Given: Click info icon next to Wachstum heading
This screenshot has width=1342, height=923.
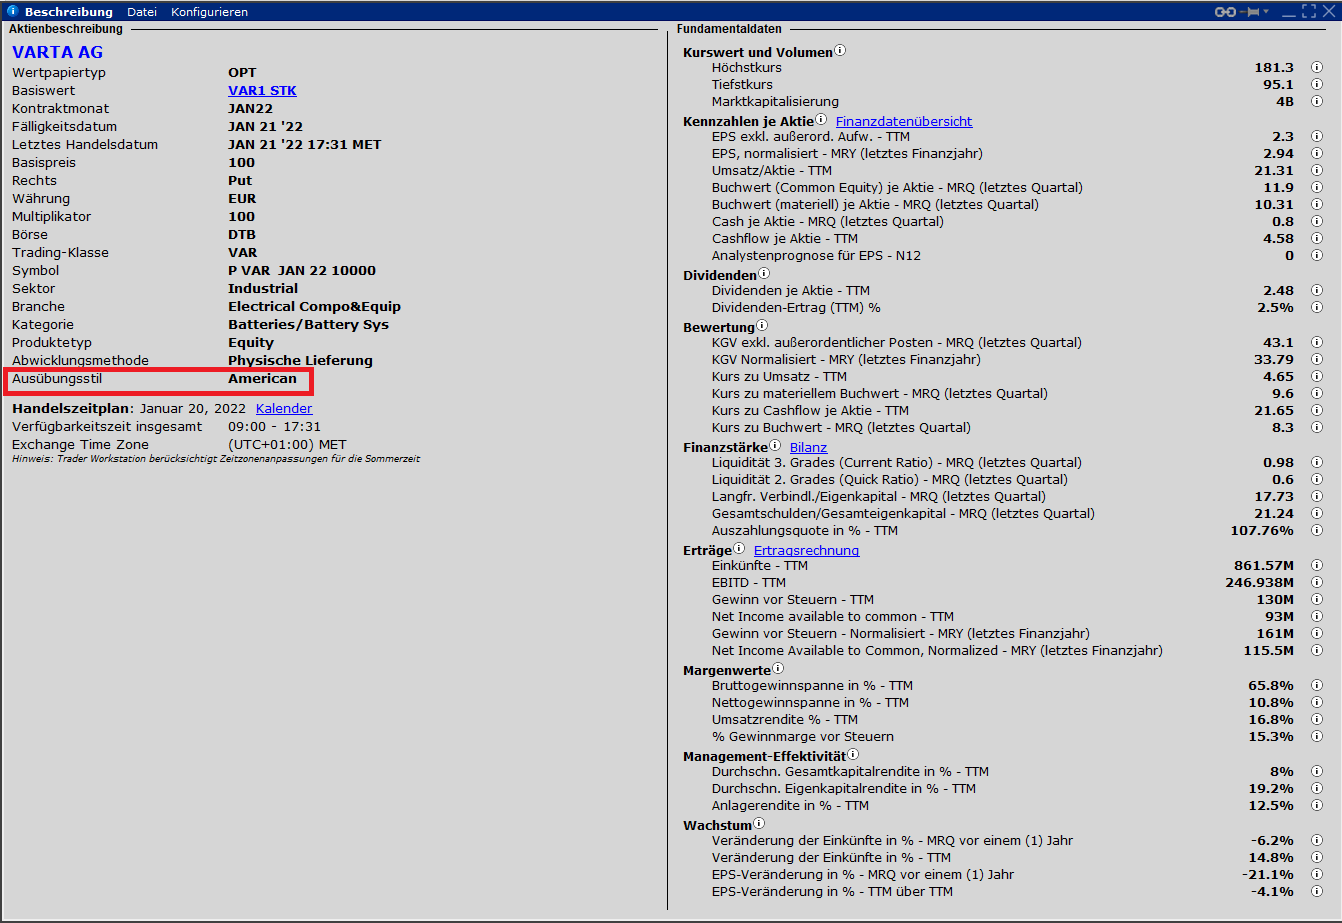Looking at the screenshot, I should tap(758, 824).
